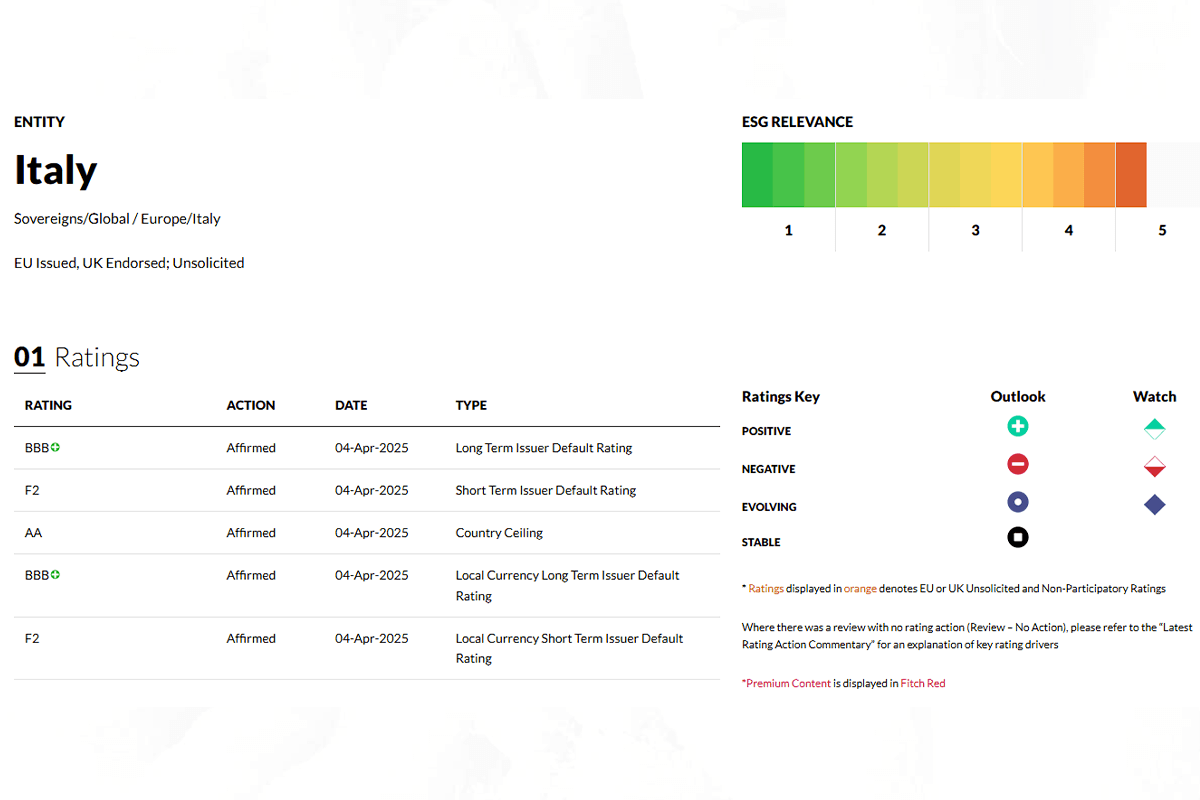
Task: Click the dark orange ESG Relevance segment
Action: [x=1130, y=175]
